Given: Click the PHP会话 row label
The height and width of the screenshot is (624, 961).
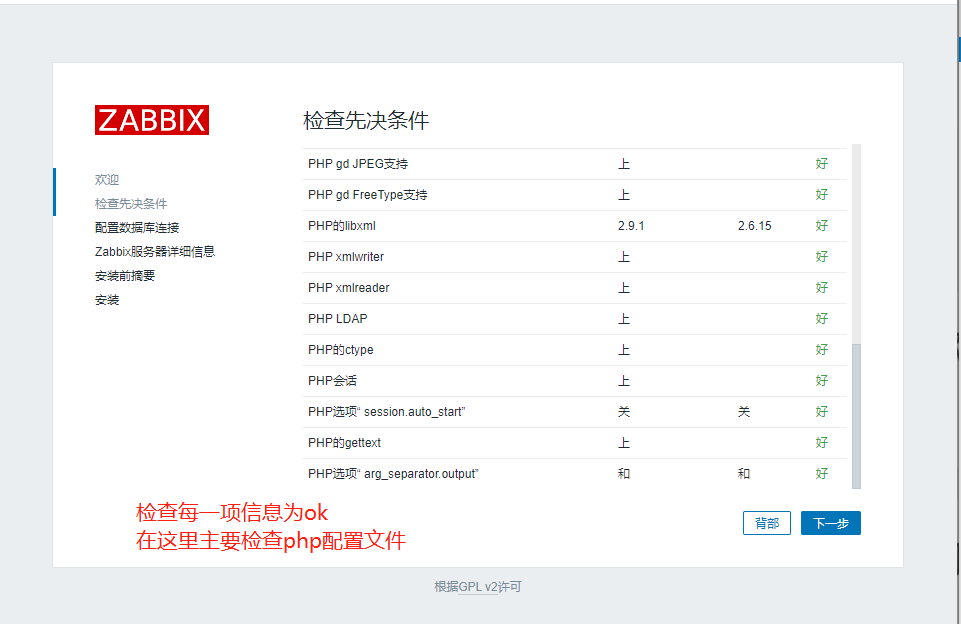Looking at the screenshot, I should 332,381.
